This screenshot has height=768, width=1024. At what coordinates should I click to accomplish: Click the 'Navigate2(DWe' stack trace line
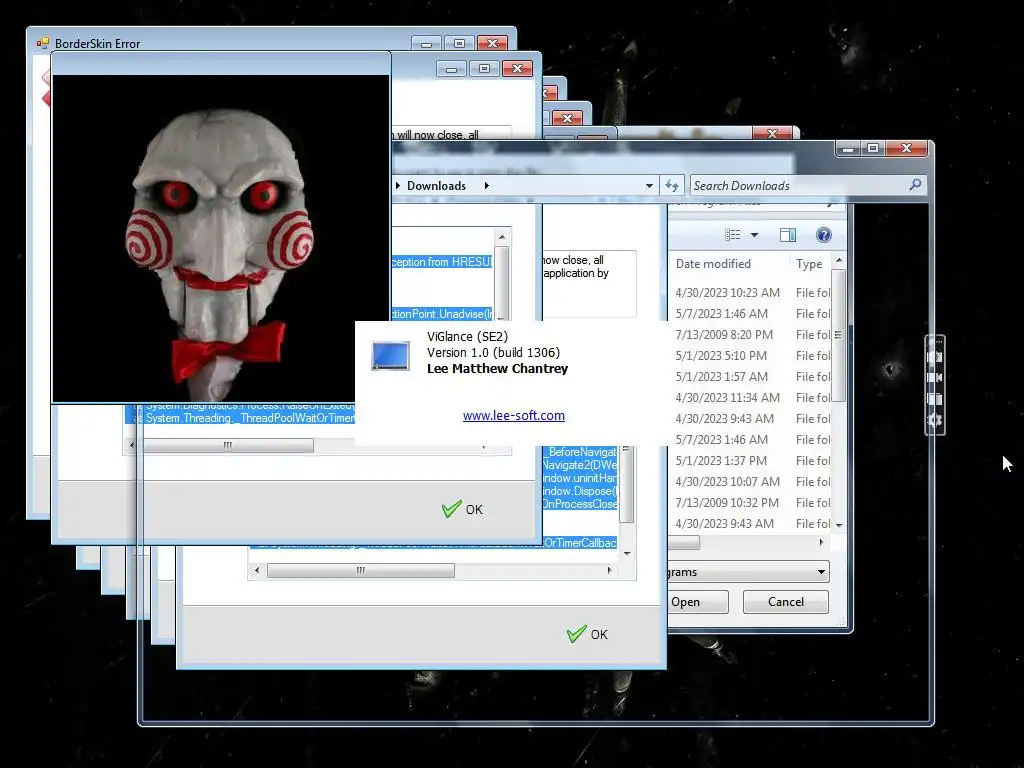coord(580,465)
